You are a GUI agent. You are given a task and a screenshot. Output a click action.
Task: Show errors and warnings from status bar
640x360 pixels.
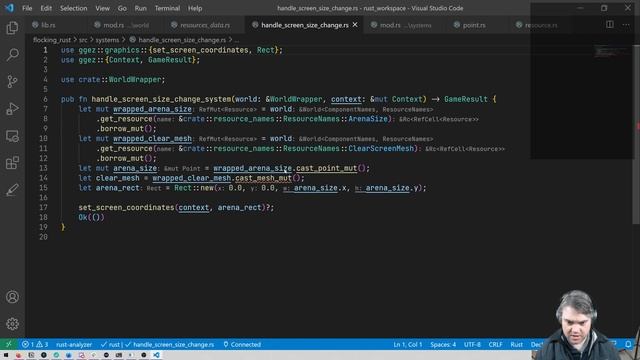click(35, 344)
